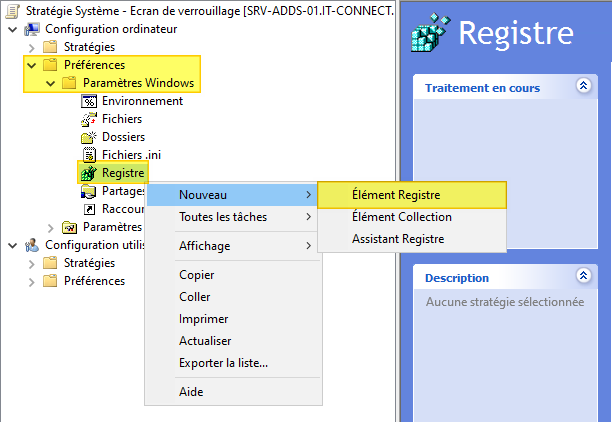The height and width of the screenshot is (422, 612).
Task: Select the Stratégie Système root label
Action: [x=210, y=11]
